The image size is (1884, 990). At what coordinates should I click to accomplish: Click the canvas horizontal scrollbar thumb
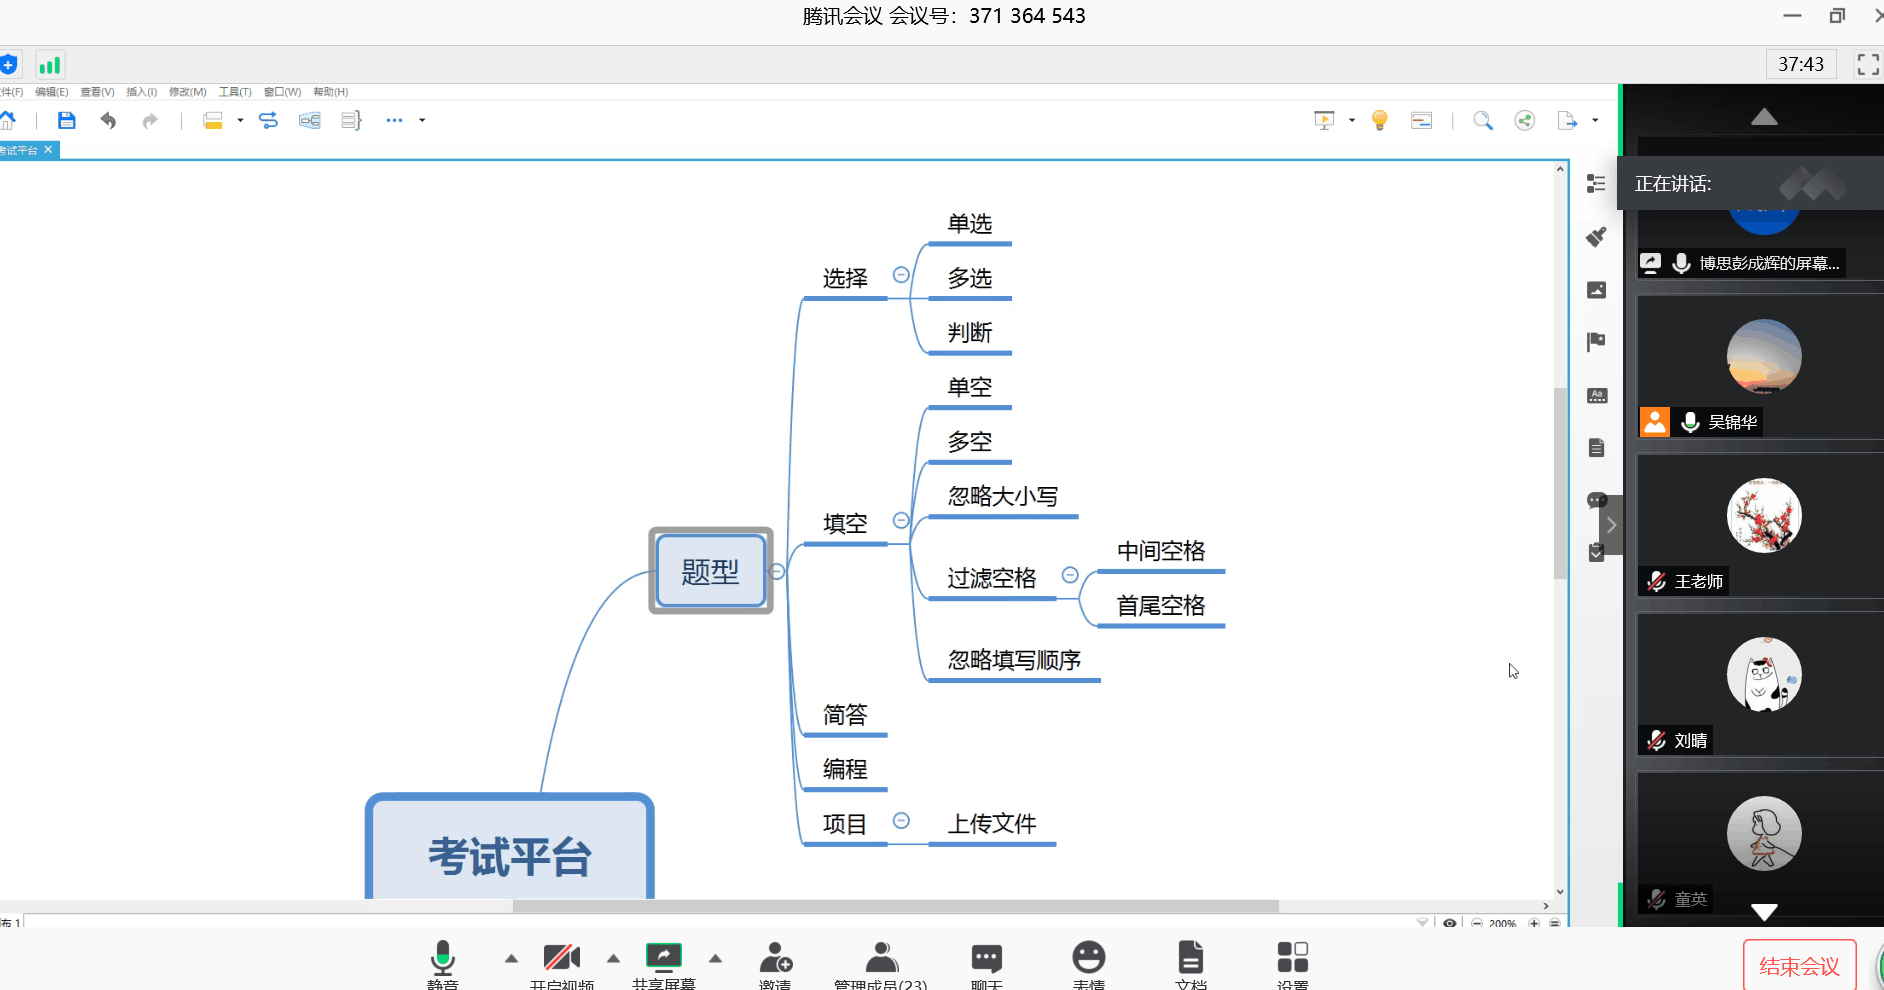(x=895, y=906)
